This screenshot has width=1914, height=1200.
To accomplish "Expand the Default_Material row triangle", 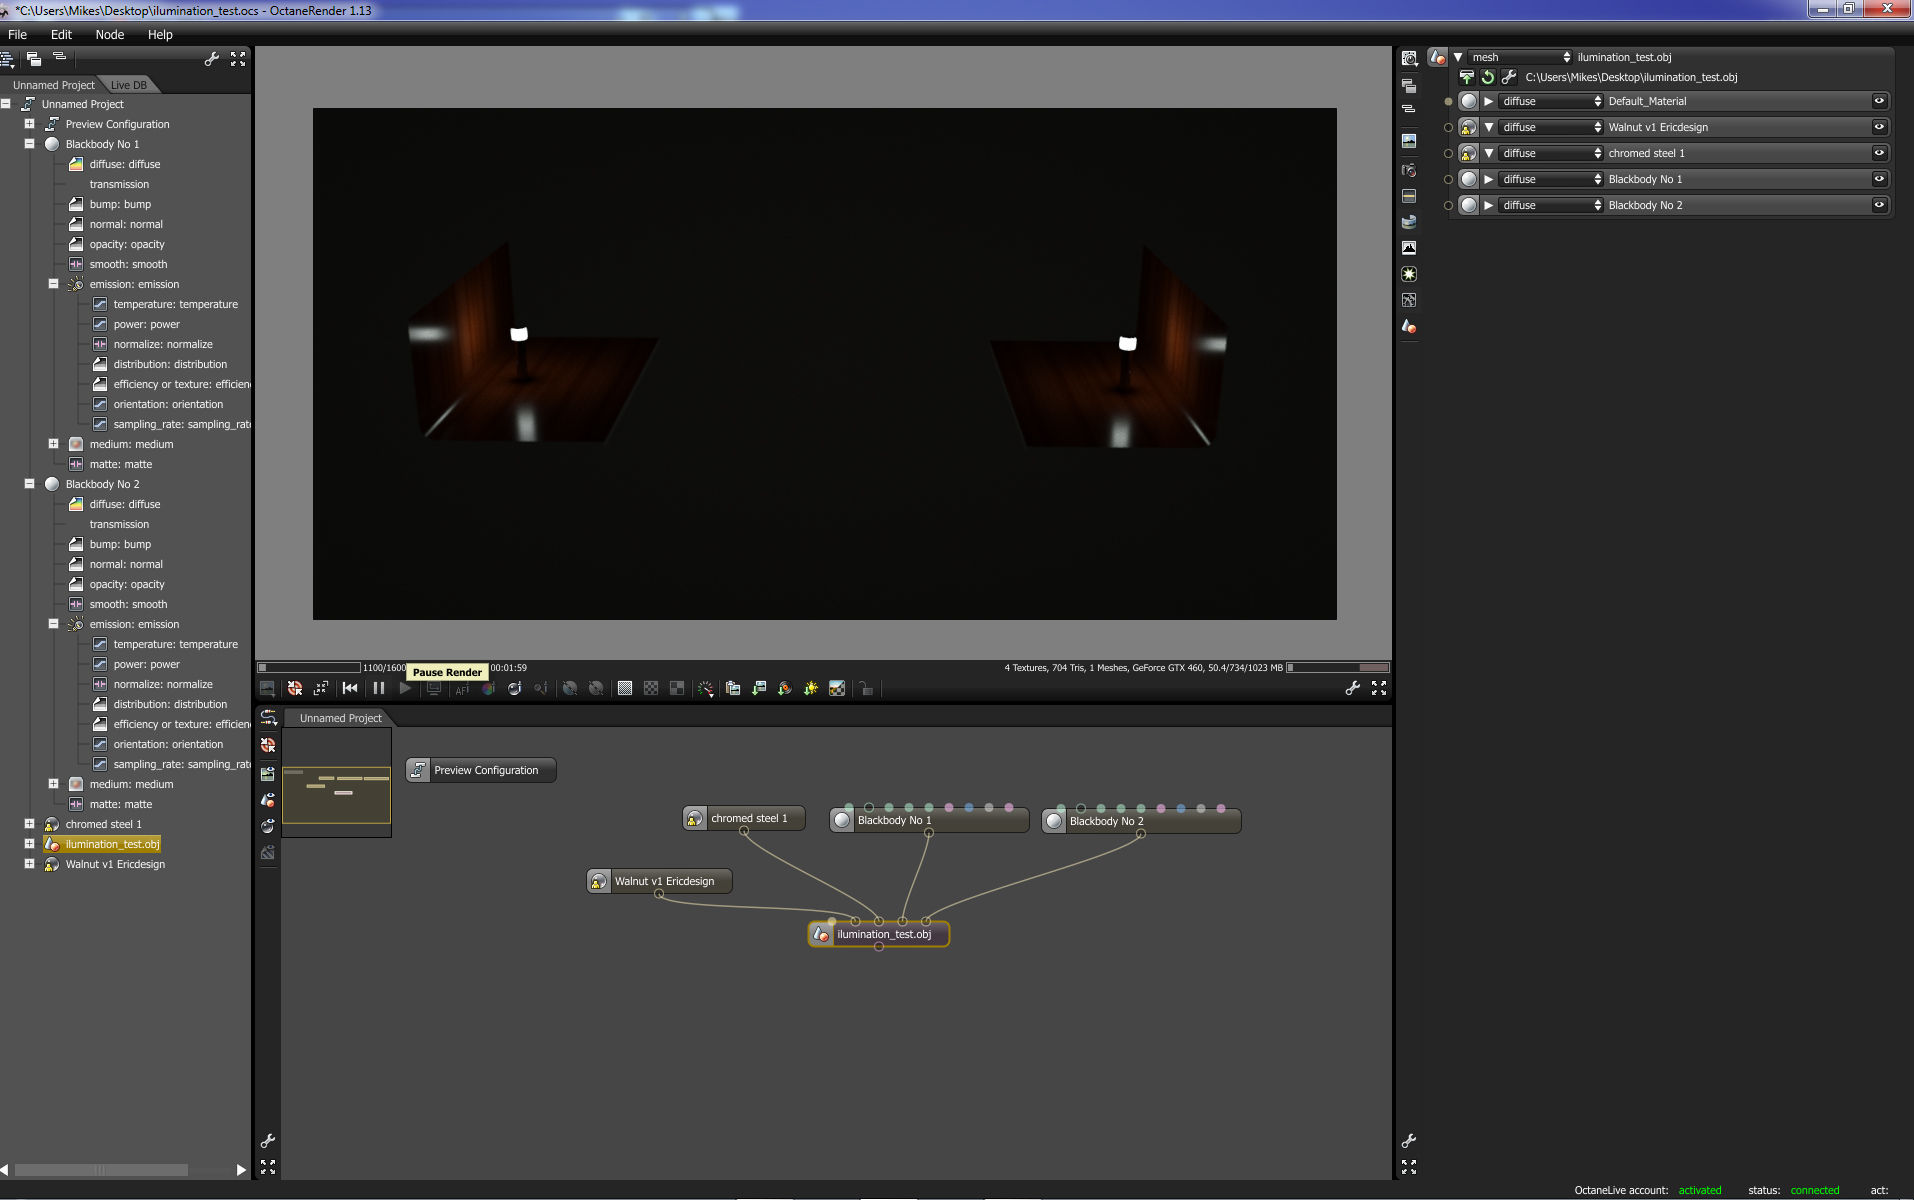I will (1489, 101).
